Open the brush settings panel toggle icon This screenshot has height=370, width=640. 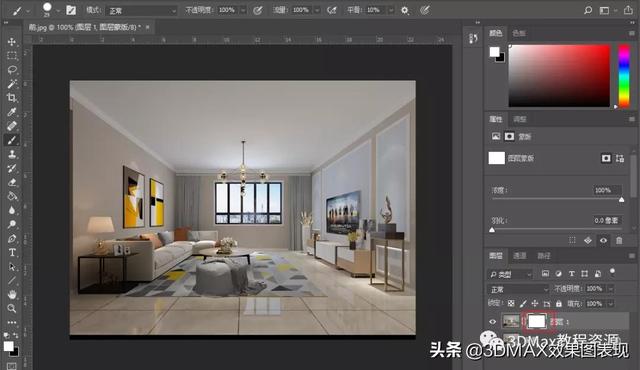(71, 10)
